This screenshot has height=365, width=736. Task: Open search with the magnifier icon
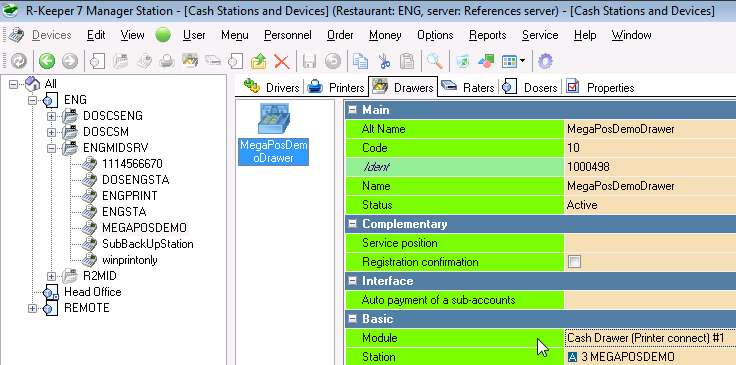pos(435,61)
